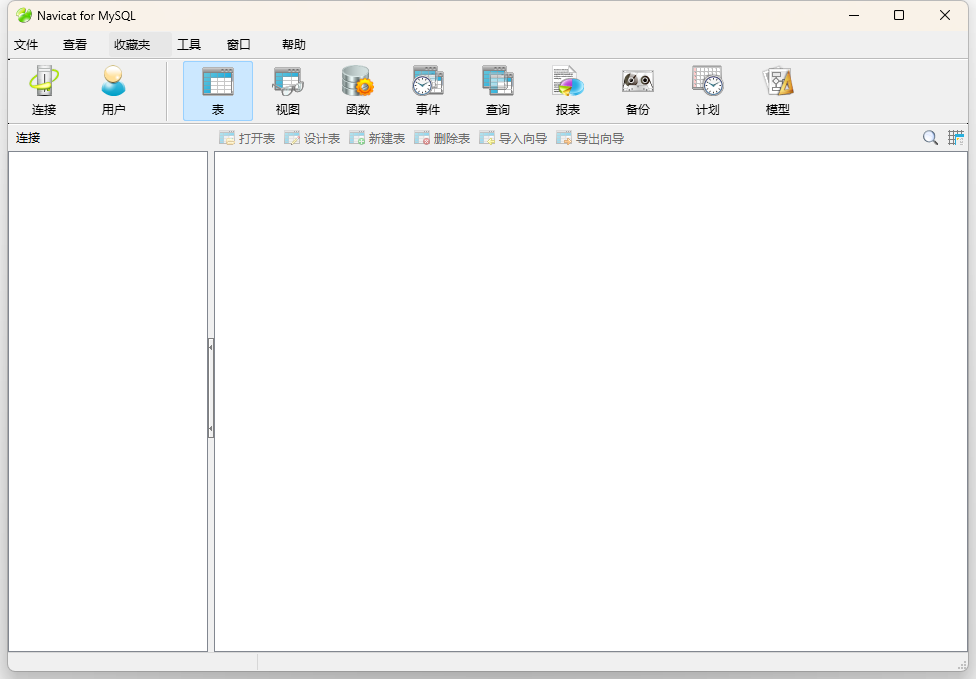Click the 设计表 (Design Table) button
The width and height of the screenshot is (976, 679).
pos(312,138)
